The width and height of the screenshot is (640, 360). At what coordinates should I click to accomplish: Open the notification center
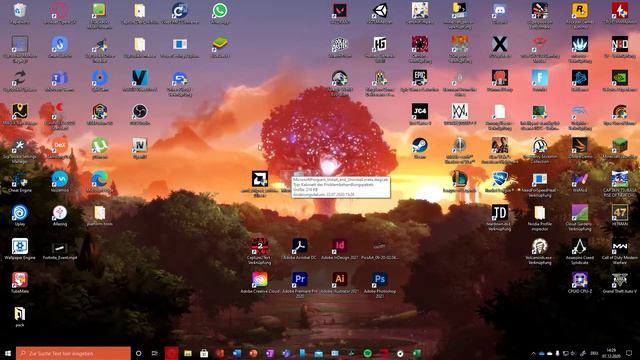tap(629, 353)
